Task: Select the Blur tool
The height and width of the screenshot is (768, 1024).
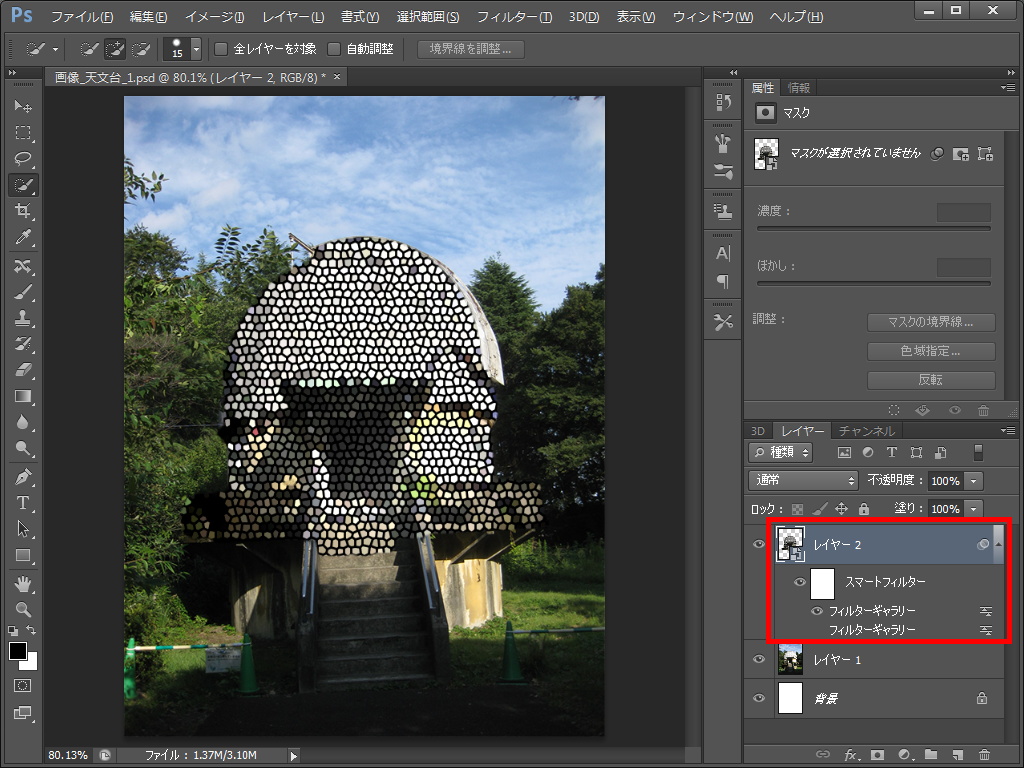Action: point(23,422)
